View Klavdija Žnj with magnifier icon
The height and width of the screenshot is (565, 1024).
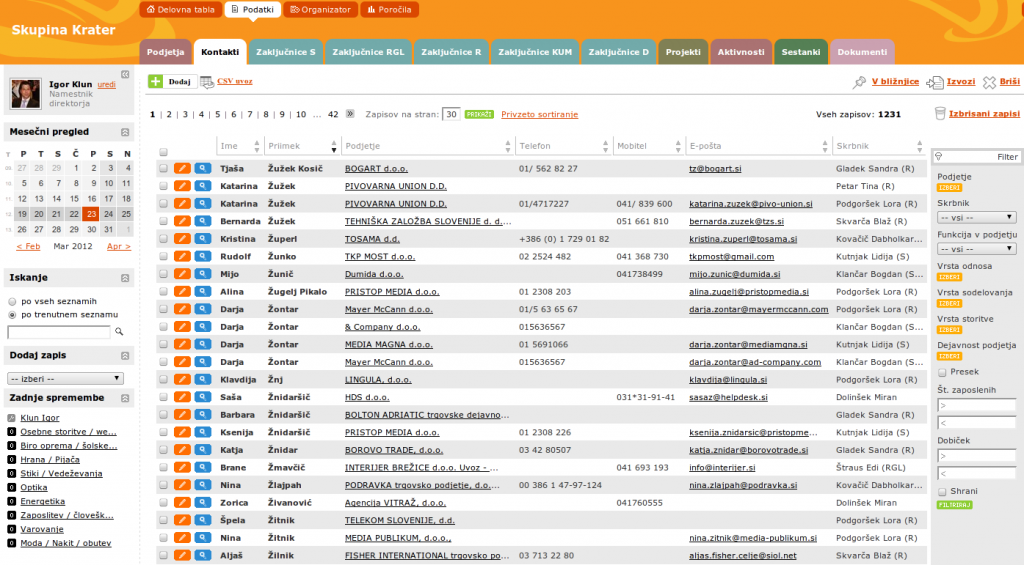pos(202,379)
